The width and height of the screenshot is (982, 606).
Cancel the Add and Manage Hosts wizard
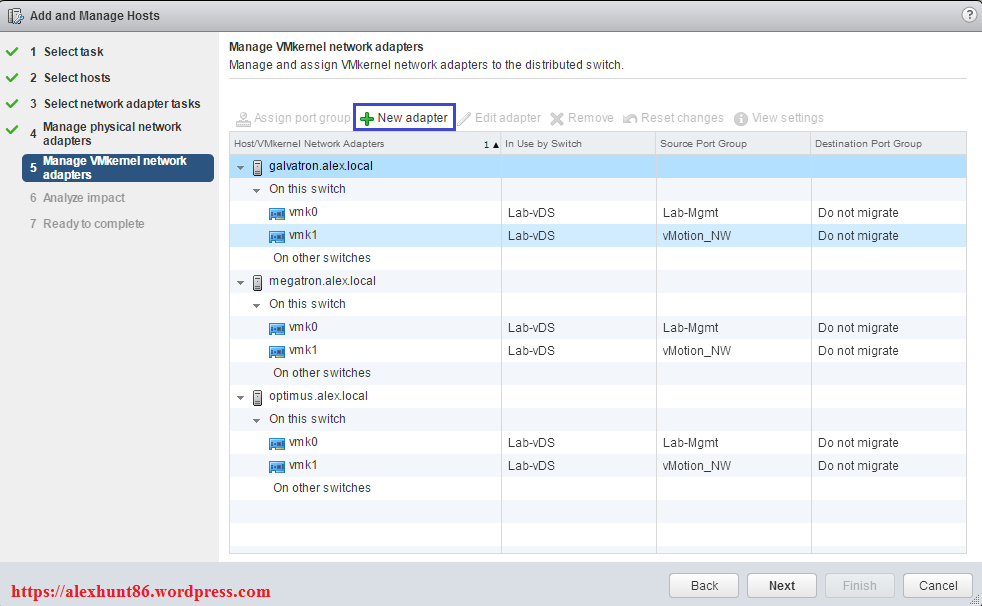point(937,585)
